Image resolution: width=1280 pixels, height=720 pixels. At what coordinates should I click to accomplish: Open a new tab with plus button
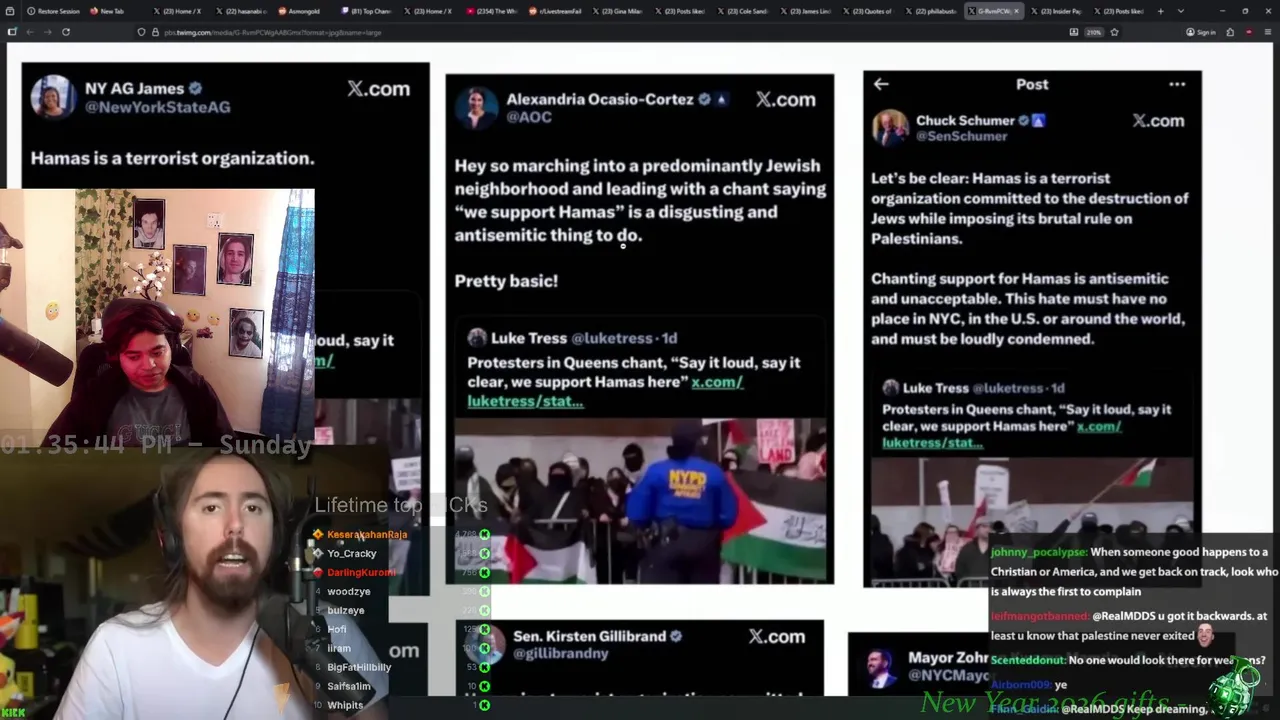(x=1160, y=11)
